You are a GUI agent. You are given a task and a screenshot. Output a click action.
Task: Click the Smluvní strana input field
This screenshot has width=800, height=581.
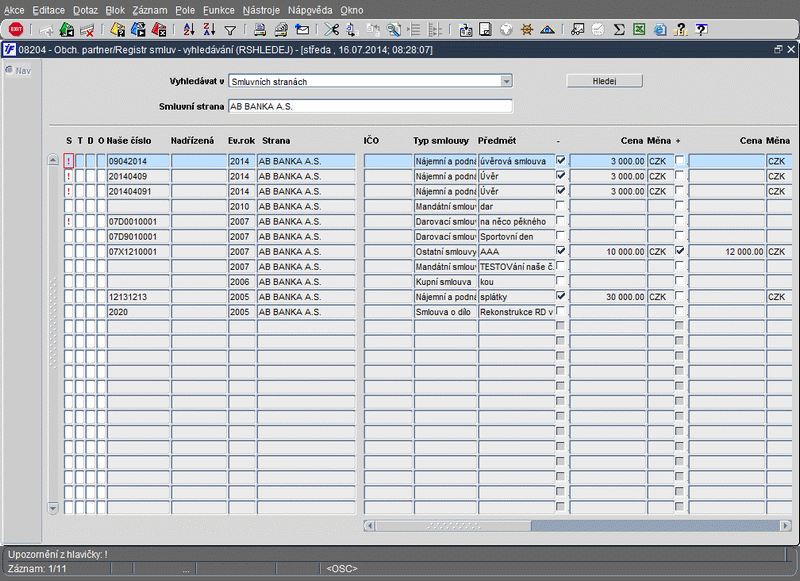(x=370, y=106)
